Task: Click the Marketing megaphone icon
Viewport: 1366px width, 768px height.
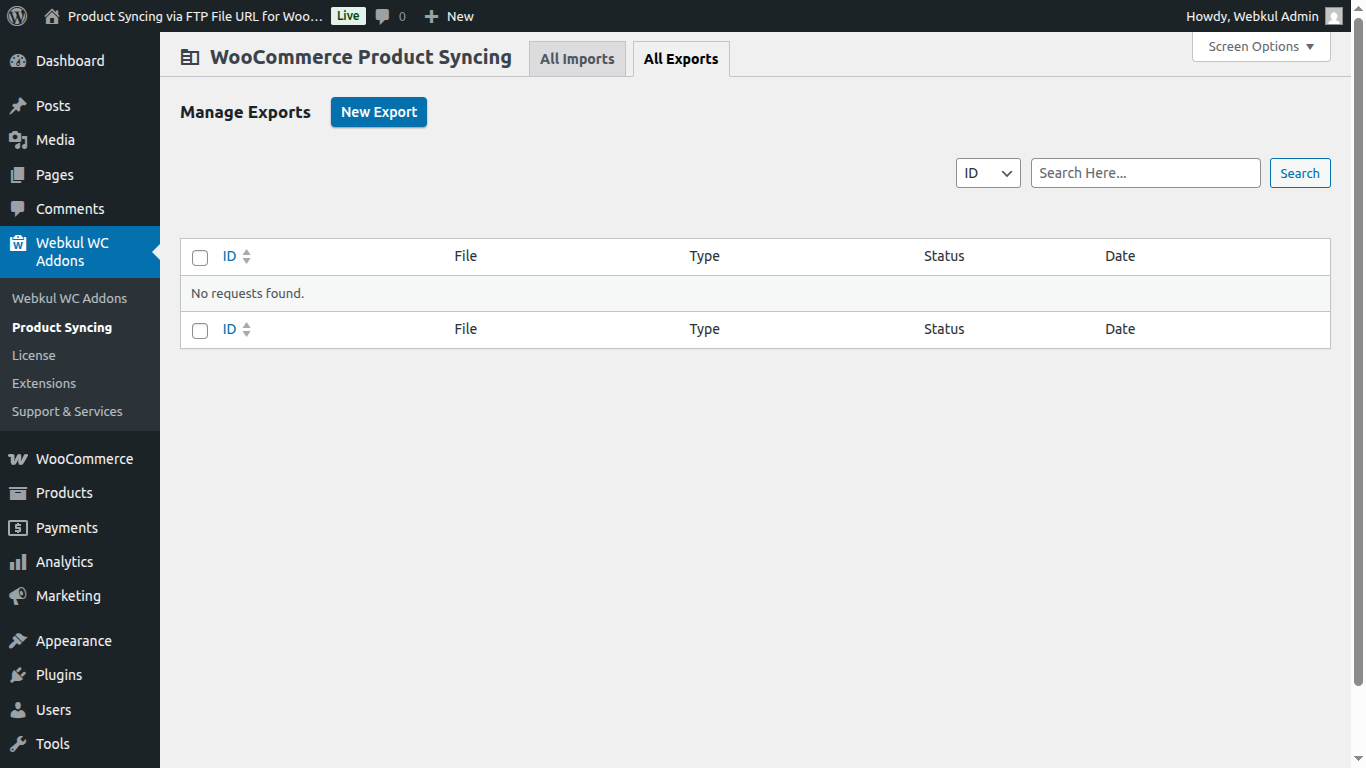Action: 18,596
